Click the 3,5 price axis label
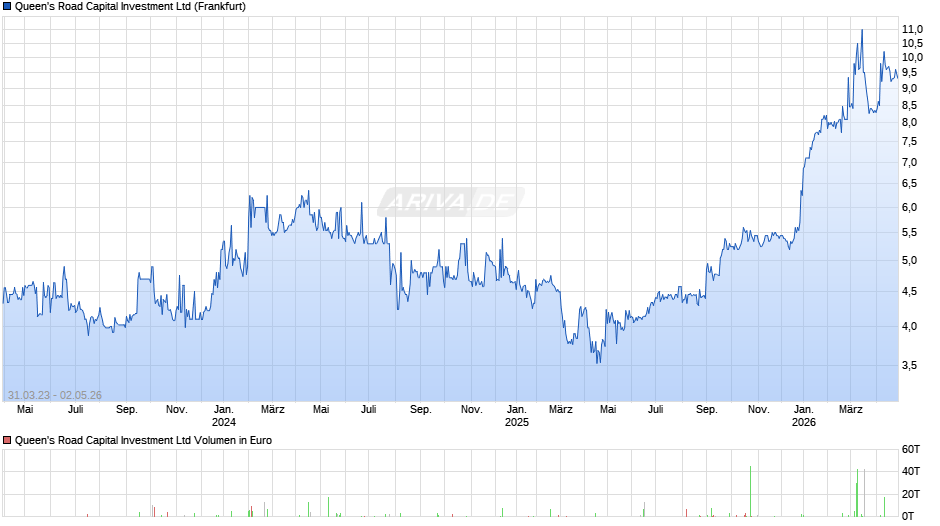Image resolution: width=940 pixels, height=526 pixels. click(x=909, y=365)
